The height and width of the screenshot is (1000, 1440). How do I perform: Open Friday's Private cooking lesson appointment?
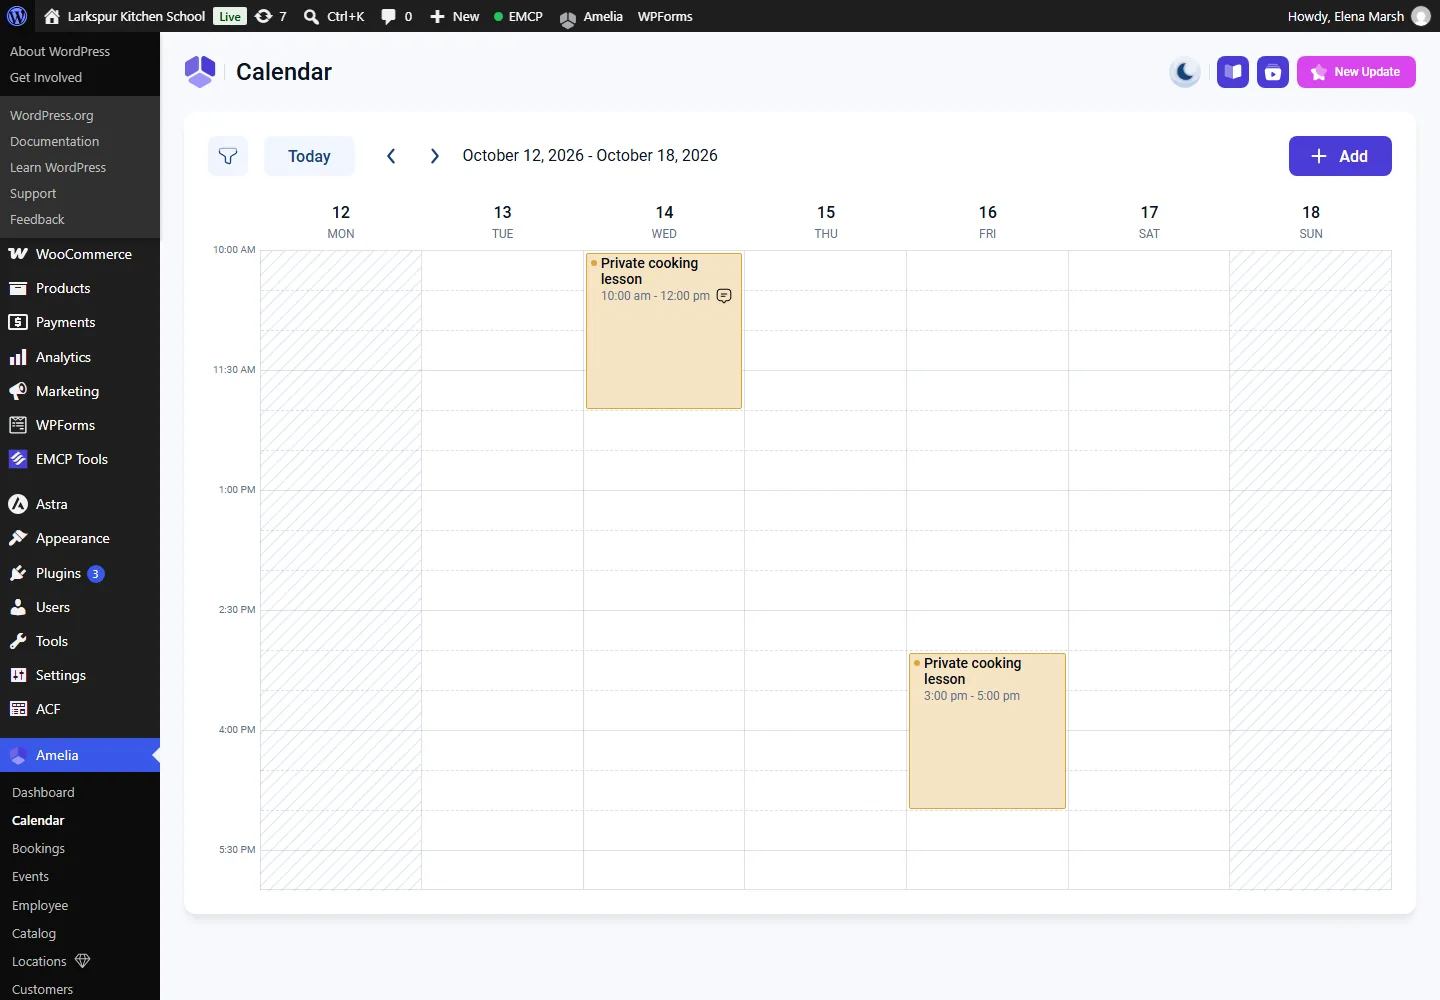(x=987, y=731)
